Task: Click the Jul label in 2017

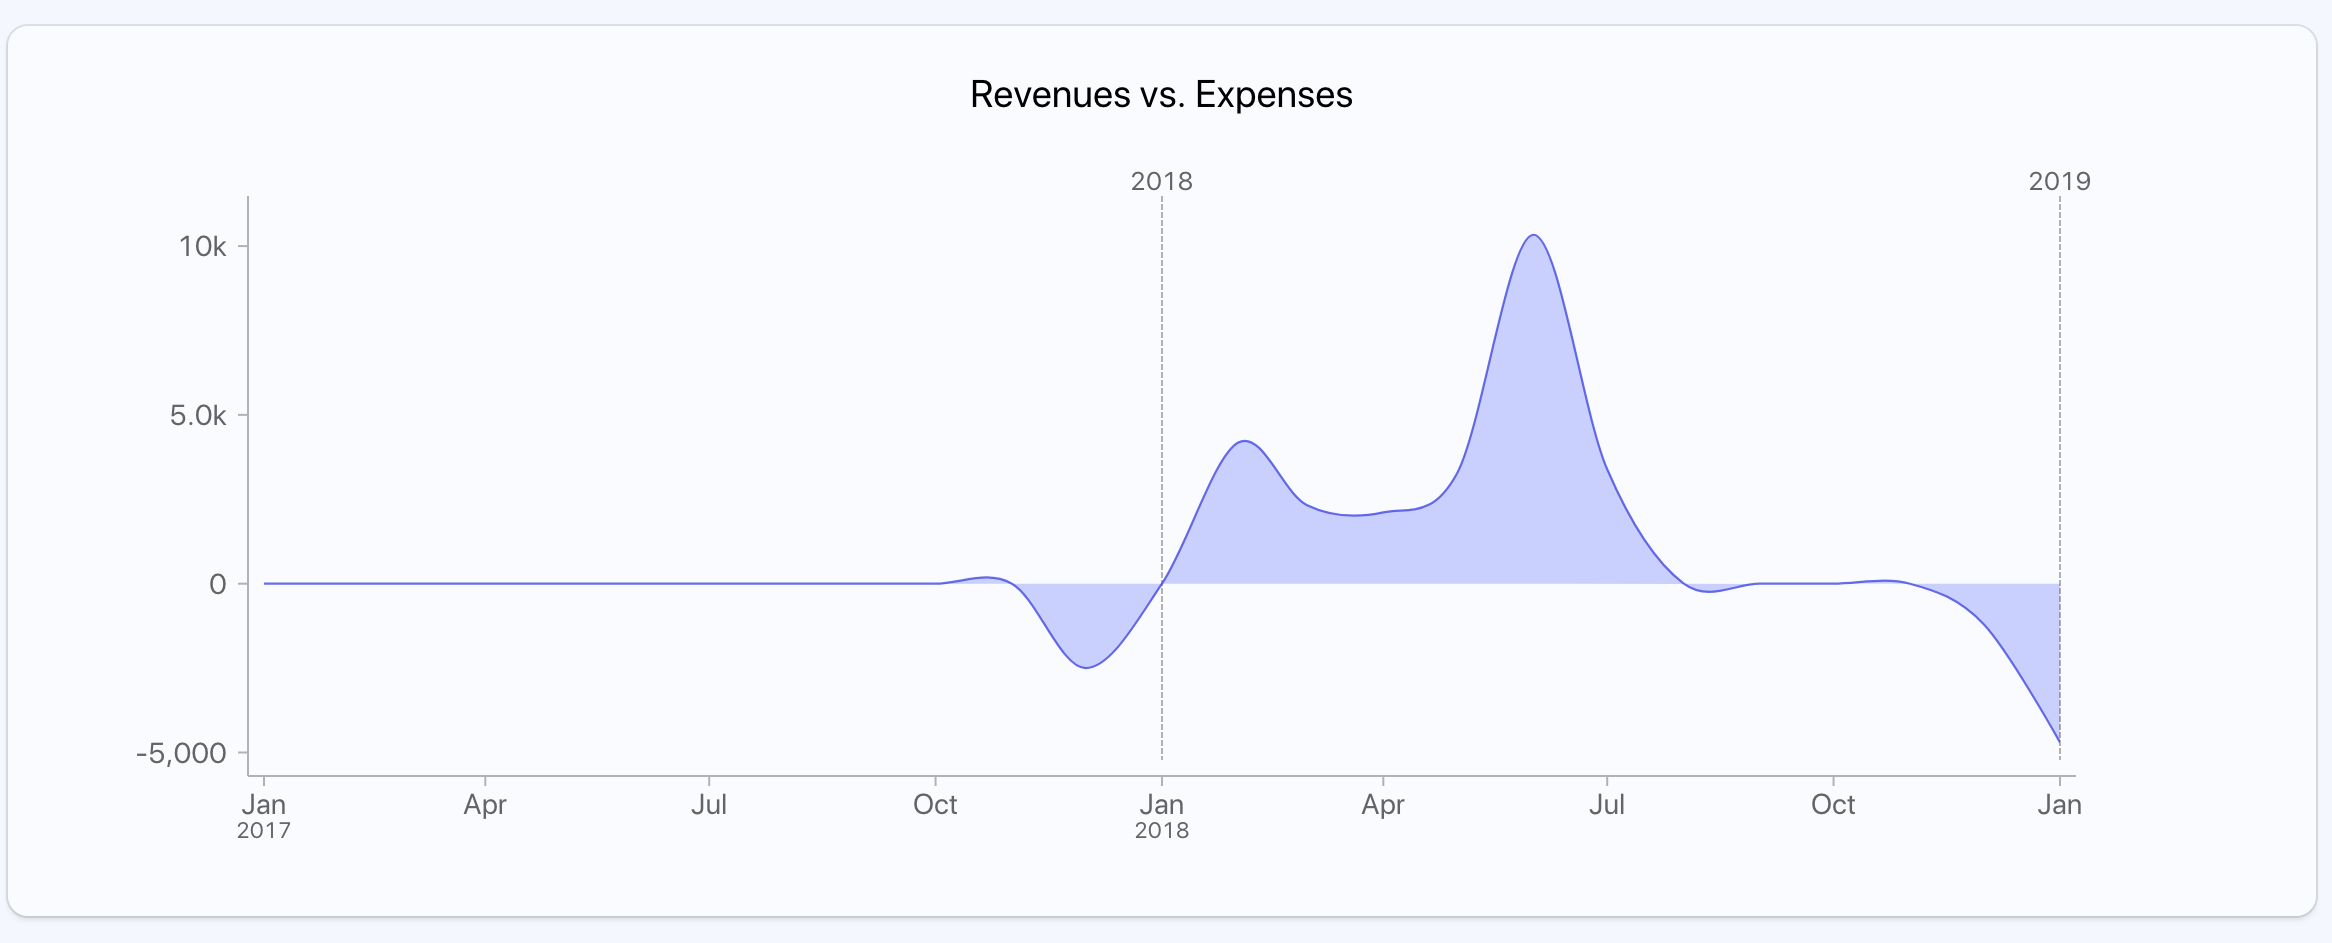Action: click(x=711, y=803)
